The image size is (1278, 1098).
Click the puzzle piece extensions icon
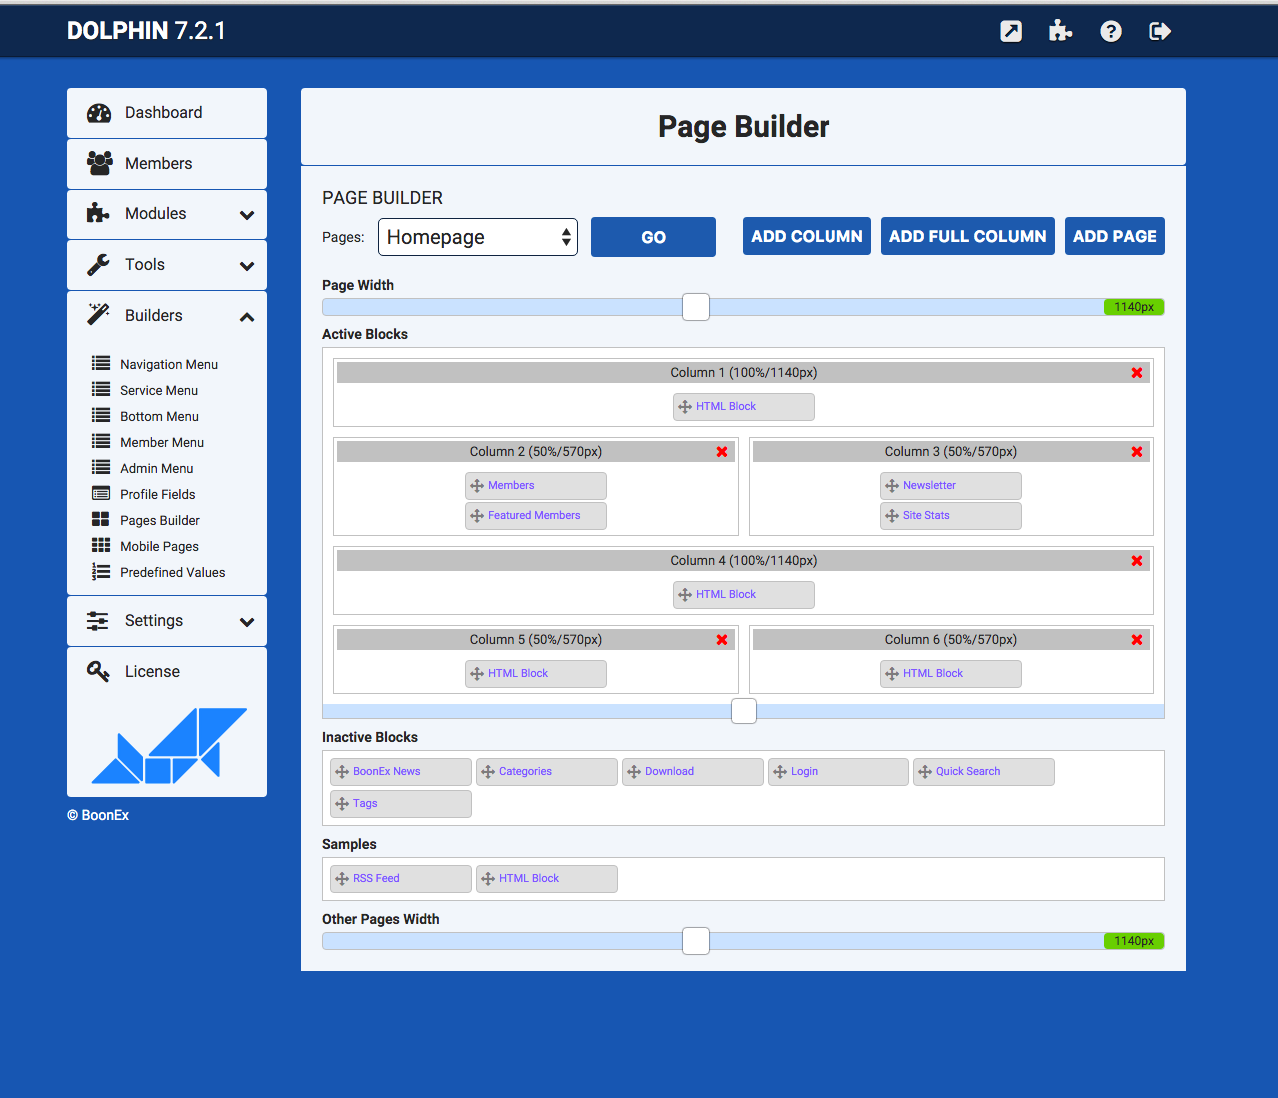1060,31
